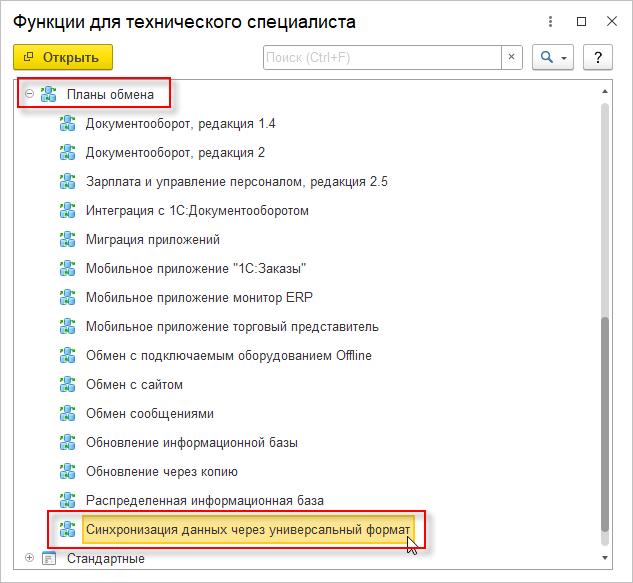Click the exchange plan icon beside "Обмен с сайтом"

(68, 385)
